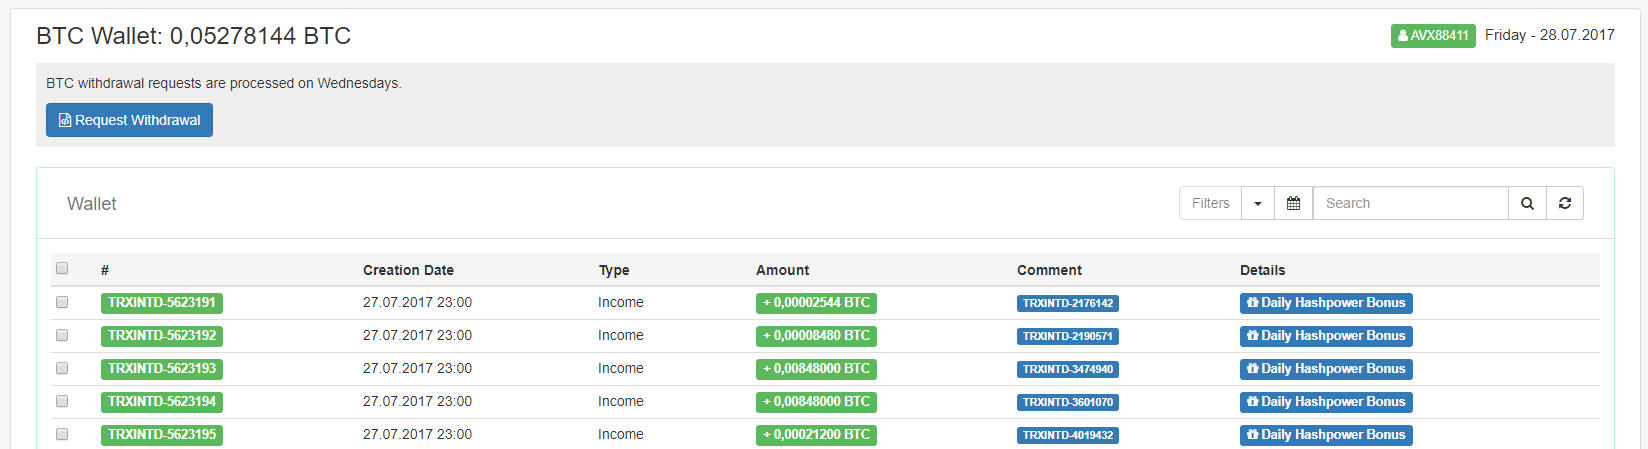Expand the Filters dropdown arrow

click(1258, 203)
